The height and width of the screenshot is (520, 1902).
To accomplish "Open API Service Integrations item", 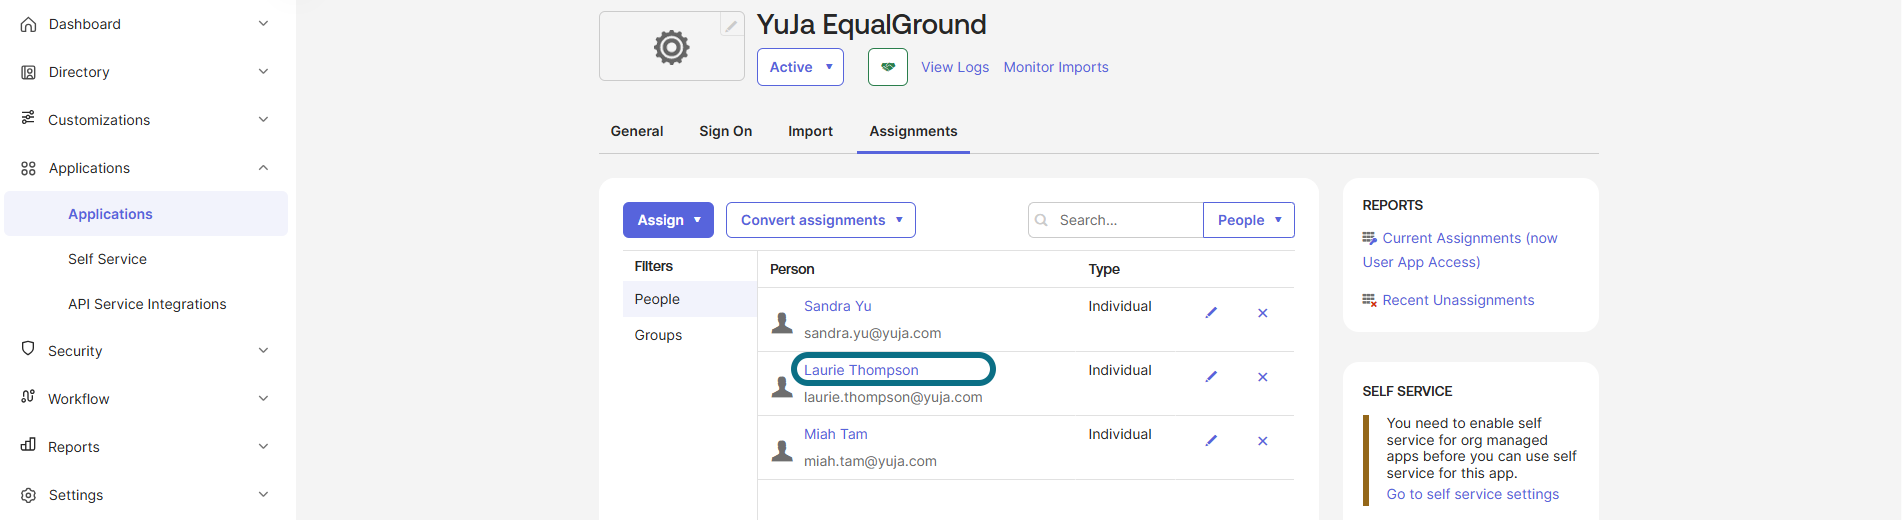I will coord(146,304).
